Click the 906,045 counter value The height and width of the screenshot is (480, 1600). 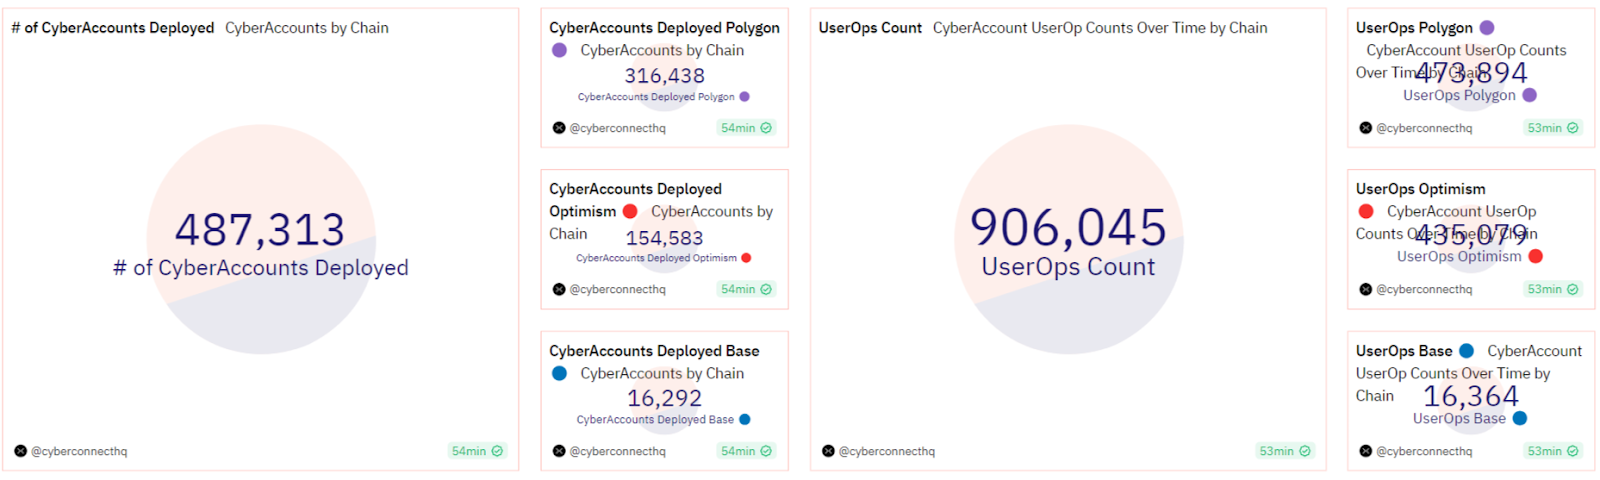(1068, 228)
